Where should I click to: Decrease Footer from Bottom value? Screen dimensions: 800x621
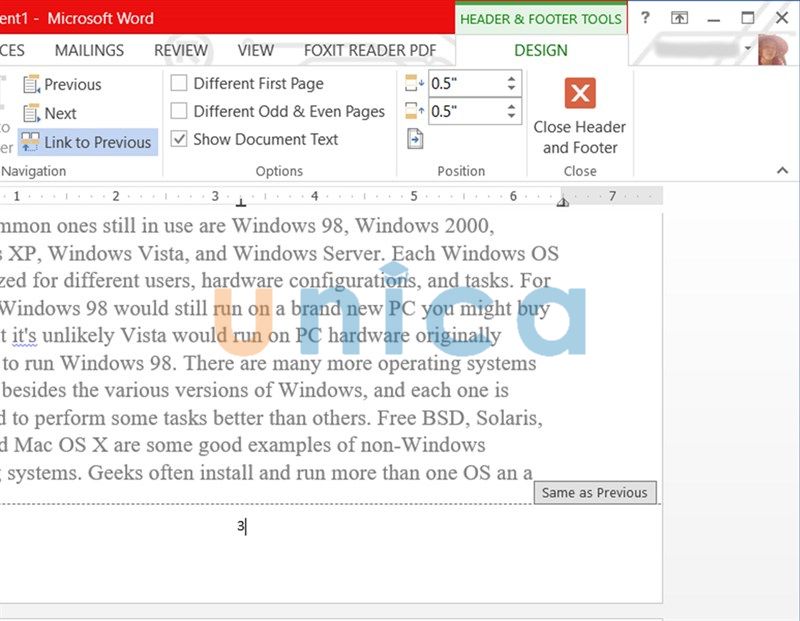click(511, 116)
